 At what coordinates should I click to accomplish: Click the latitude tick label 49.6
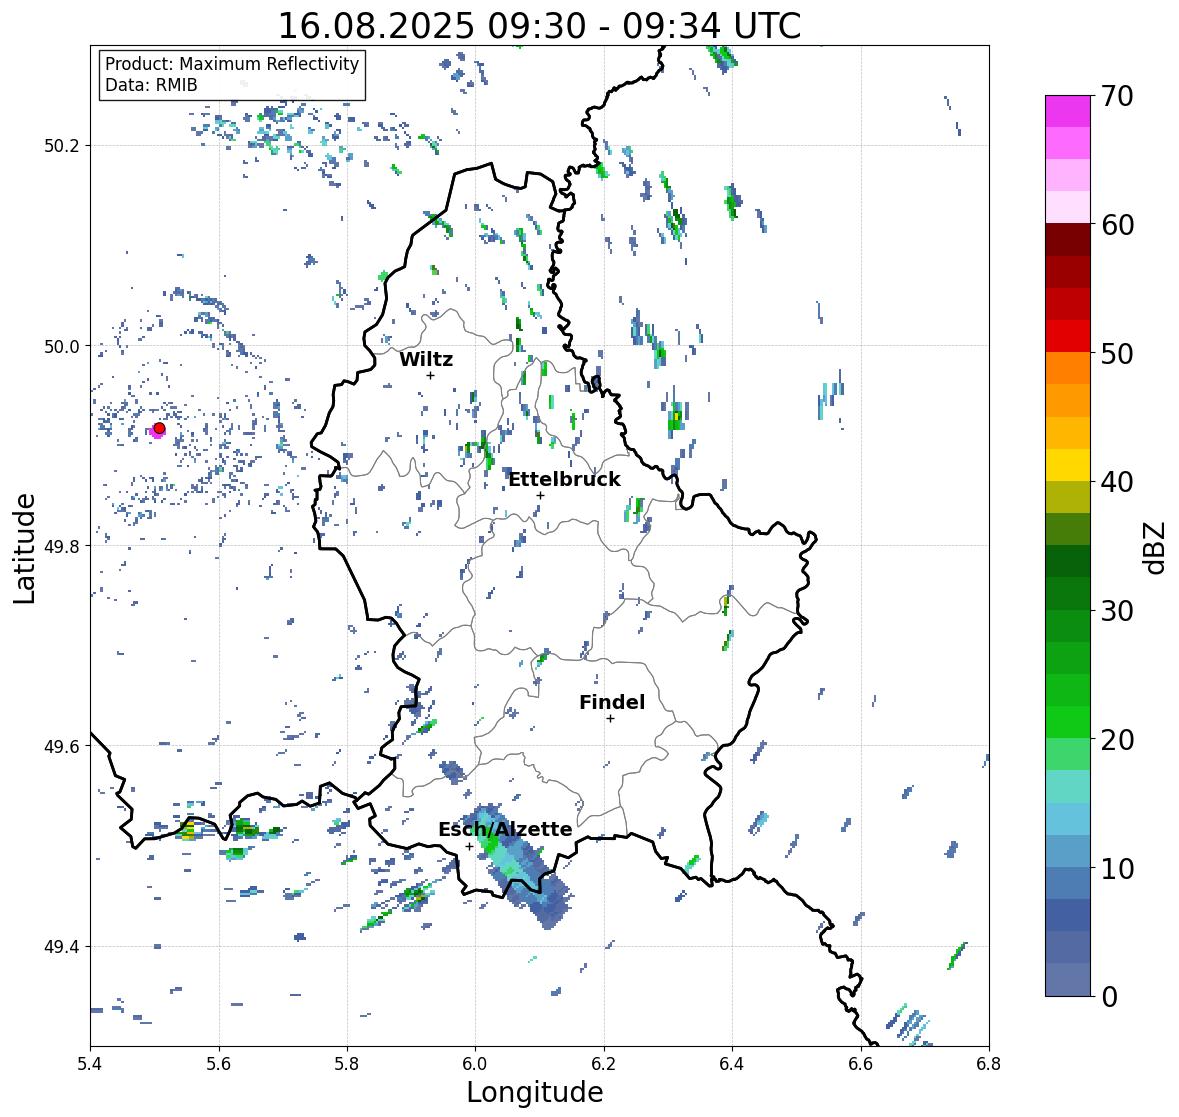[62, 746]
